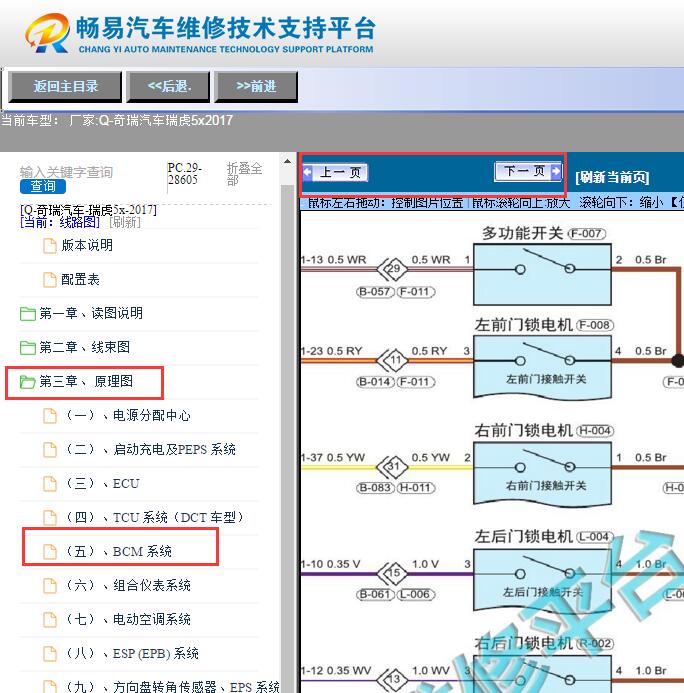684x693 pixels.
Task: Open （三）、ECU page
Action: point(102,484)
